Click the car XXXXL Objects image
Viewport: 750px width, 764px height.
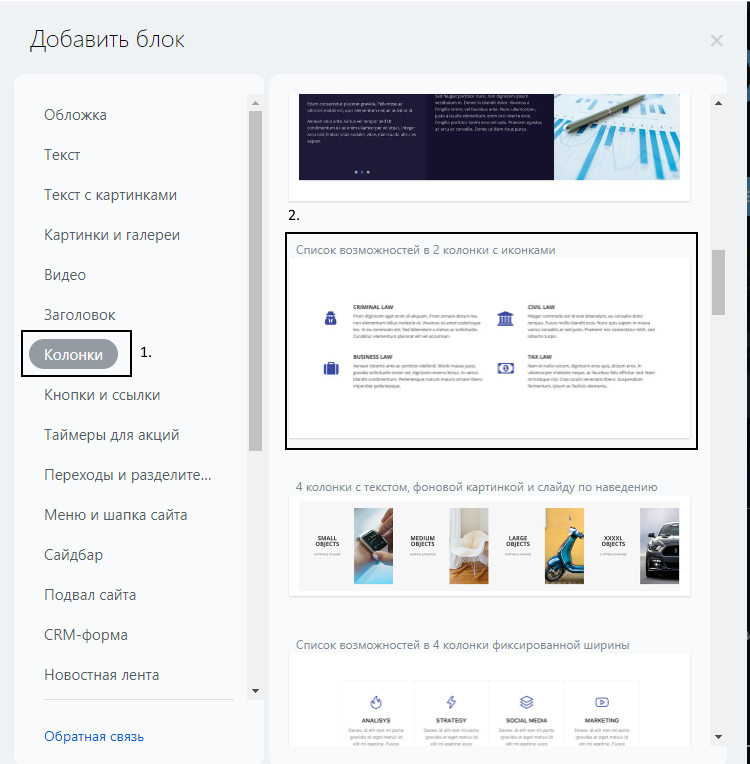659,546
